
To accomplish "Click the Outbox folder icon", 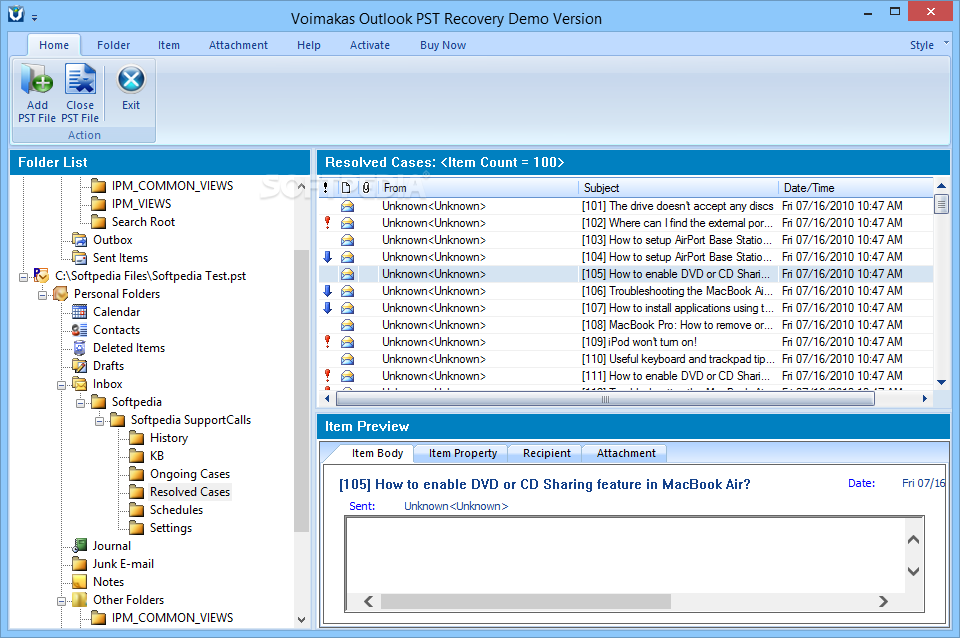I will pyautogui.click(x=80, y=239).
